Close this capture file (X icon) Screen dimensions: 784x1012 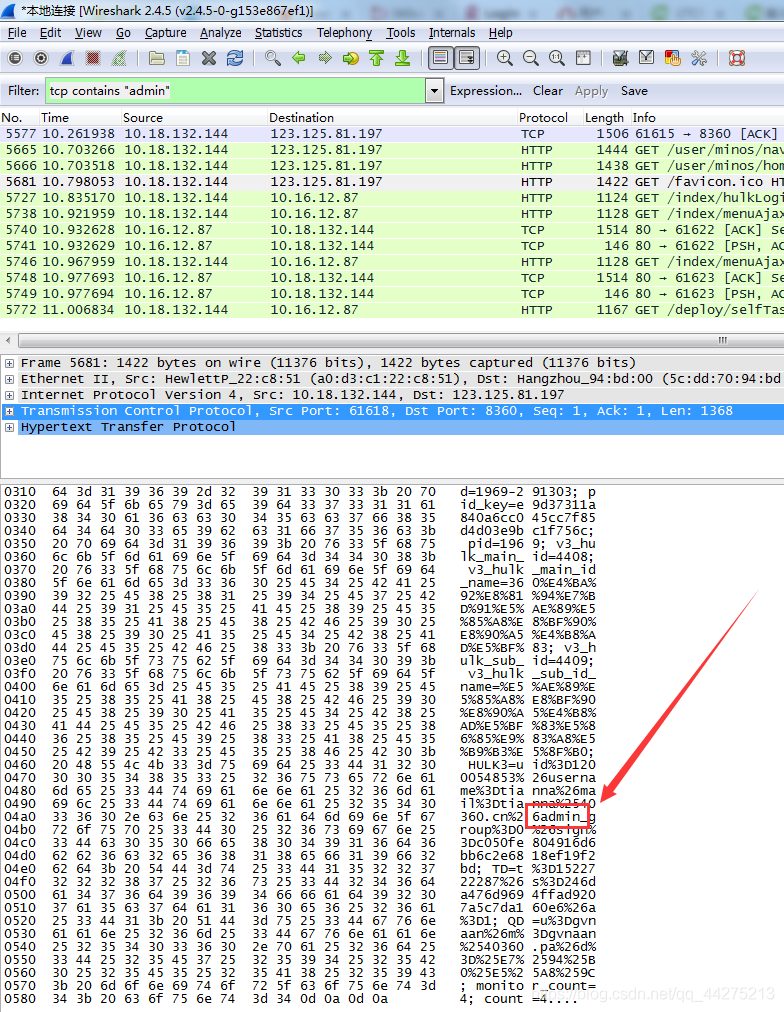coord(208,58)
